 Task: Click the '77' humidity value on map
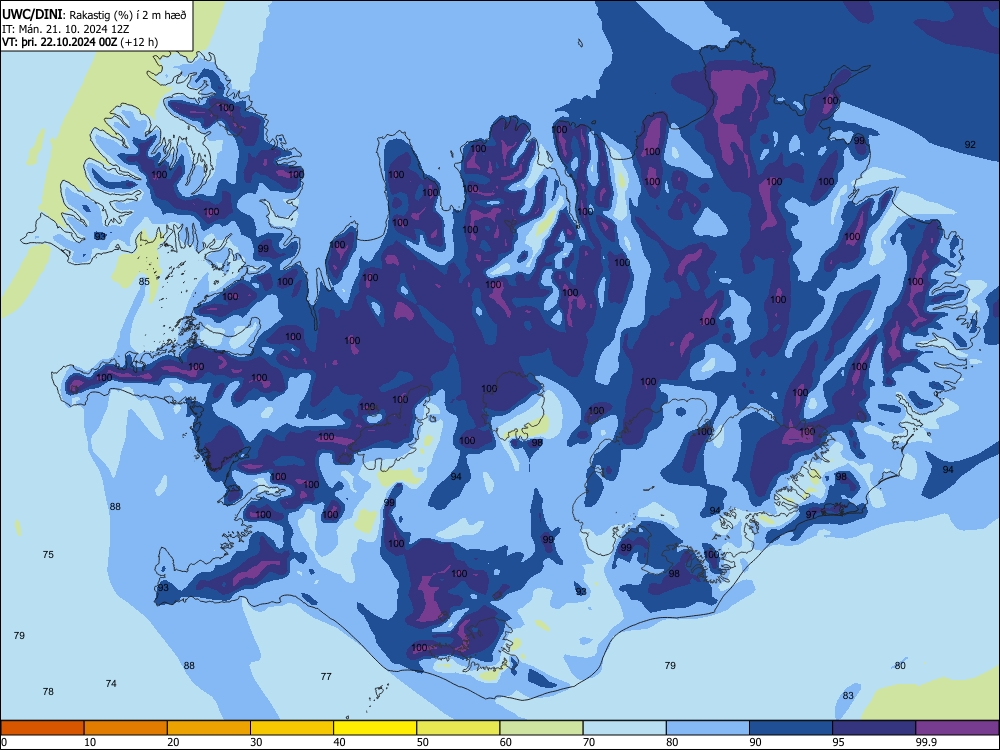[326, 677]
